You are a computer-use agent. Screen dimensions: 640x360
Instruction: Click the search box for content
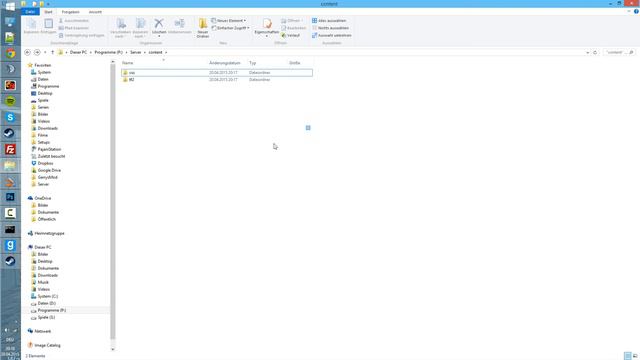coord(619,52)
